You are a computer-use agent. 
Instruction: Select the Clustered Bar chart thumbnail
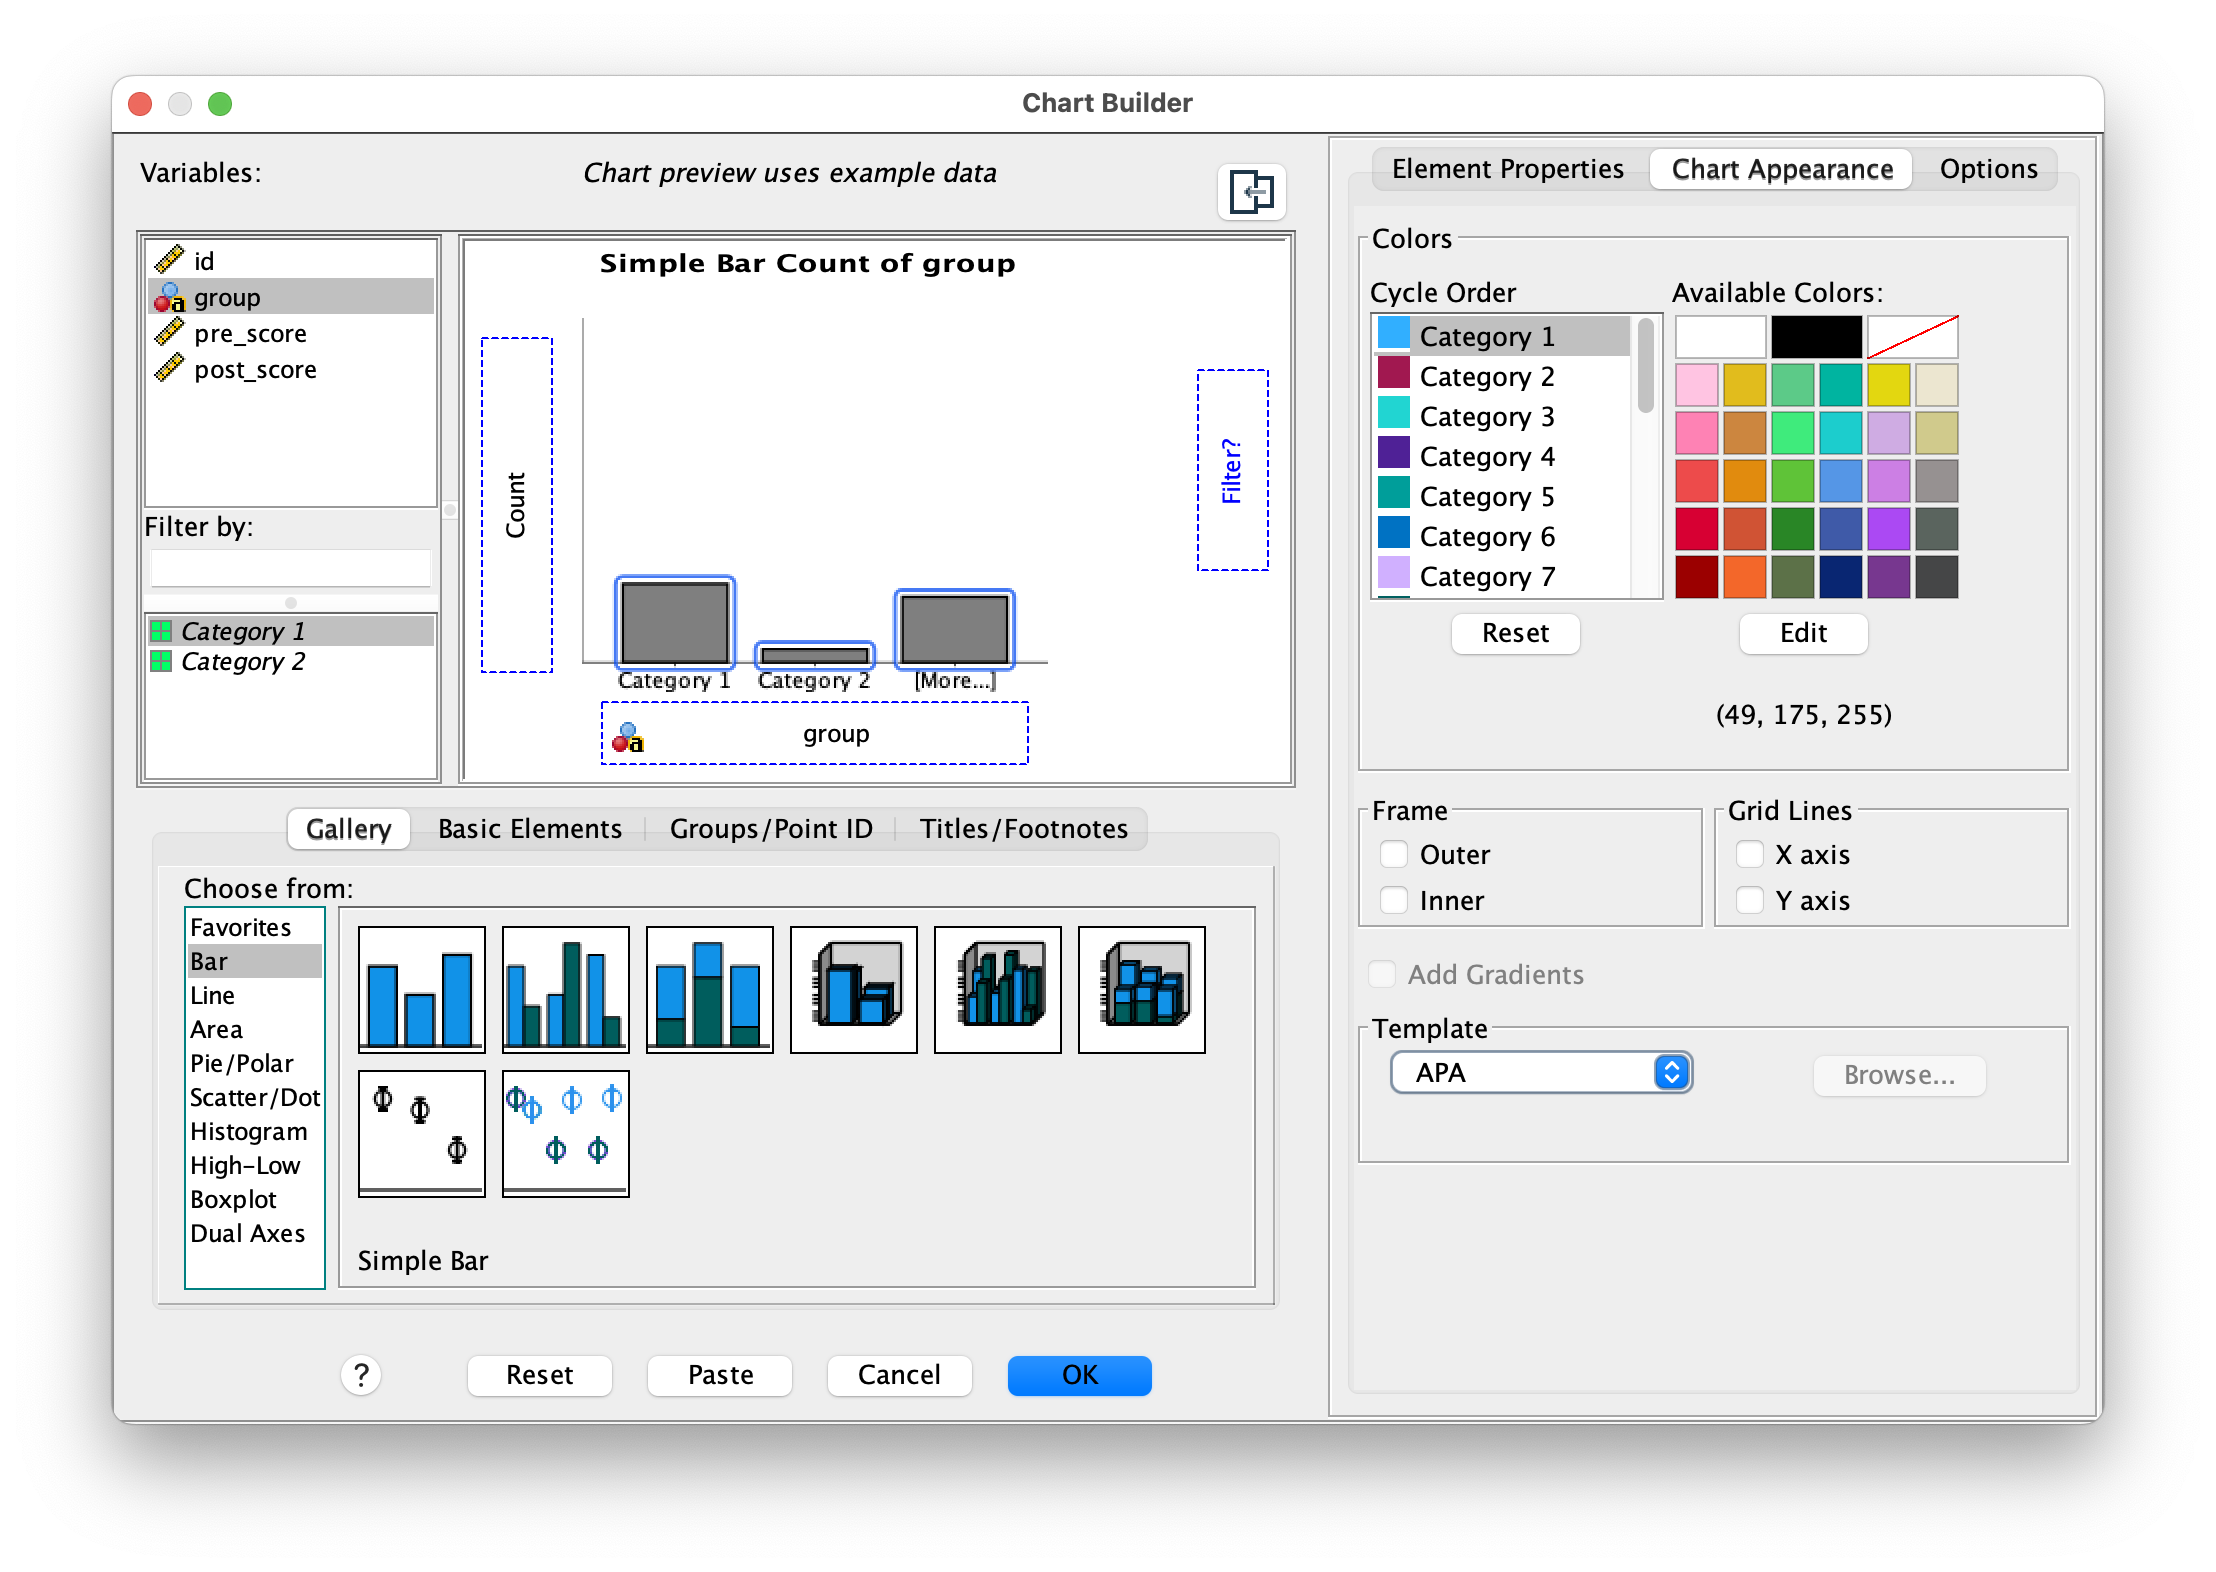point(565,989)
